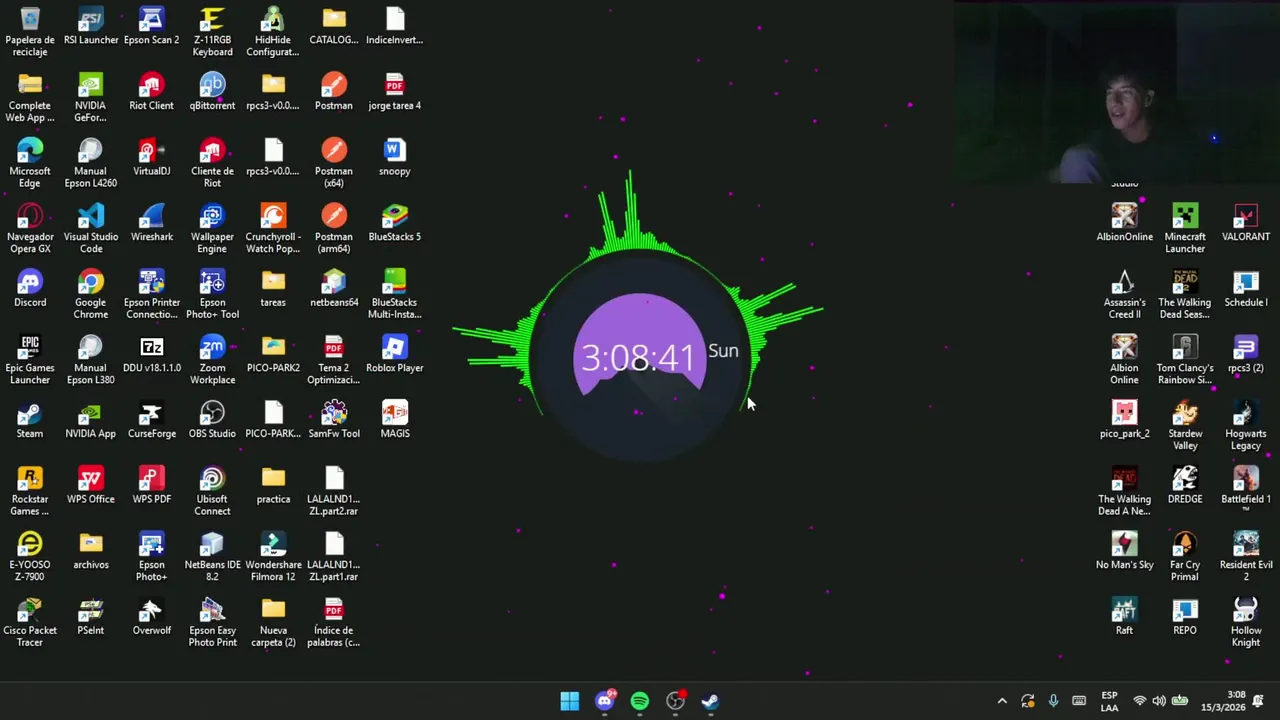The image size is (1280, 720).
Task: Open the Windows Start button
Action: (570, 701)
